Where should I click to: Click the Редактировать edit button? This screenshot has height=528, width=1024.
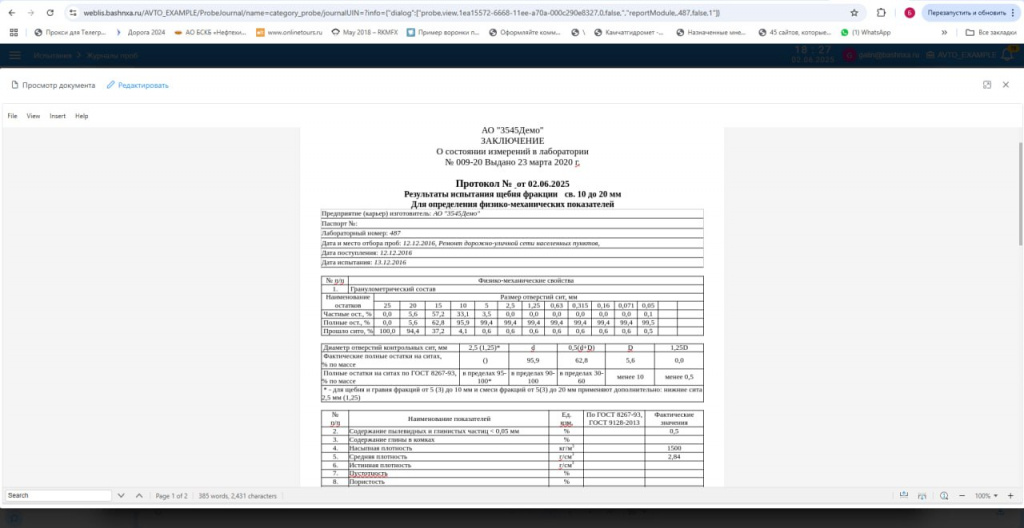coord(138,85)
